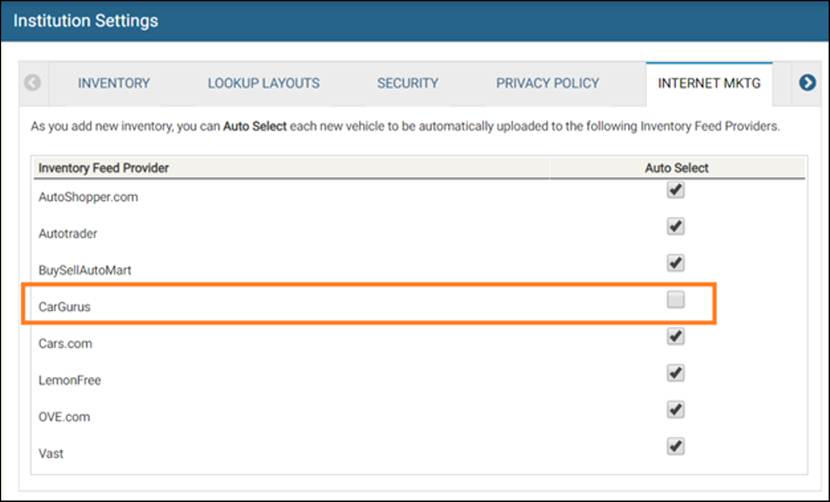Click the Inventory Feed Provider column header
Screen dimensions: 830x502
103,168
